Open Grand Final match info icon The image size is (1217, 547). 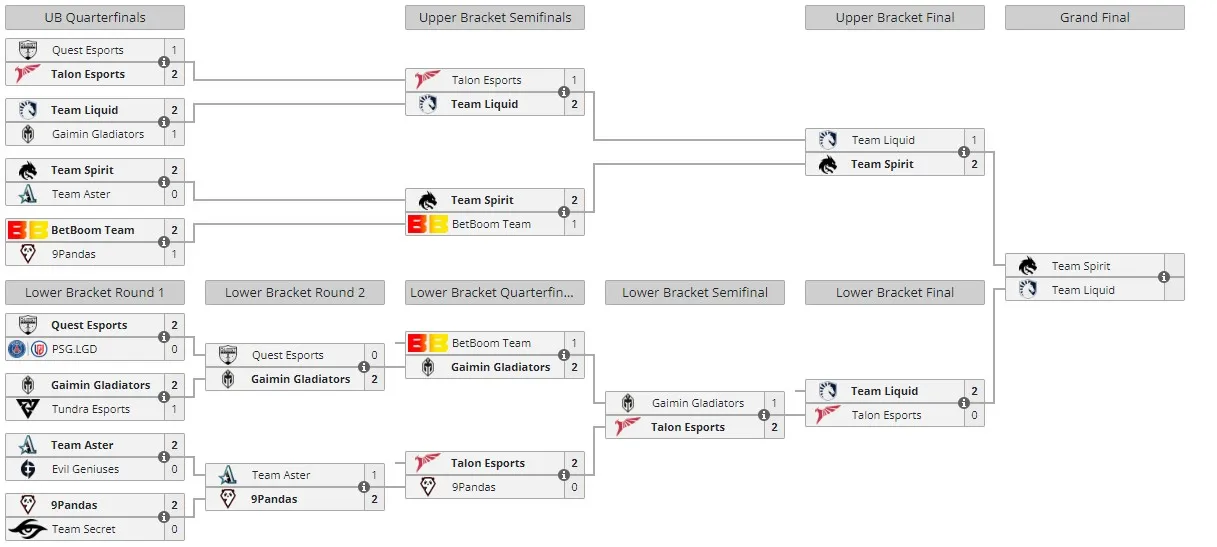1164,278
